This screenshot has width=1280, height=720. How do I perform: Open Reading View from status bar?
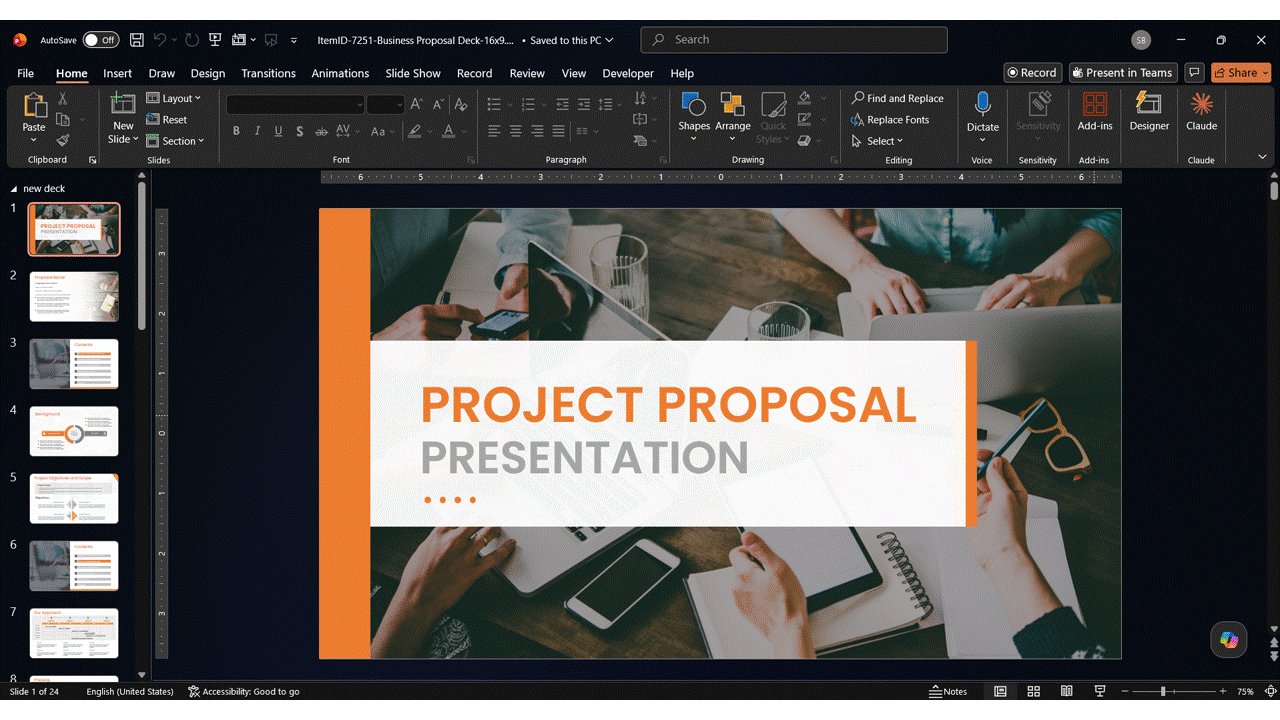point(1067,691)
